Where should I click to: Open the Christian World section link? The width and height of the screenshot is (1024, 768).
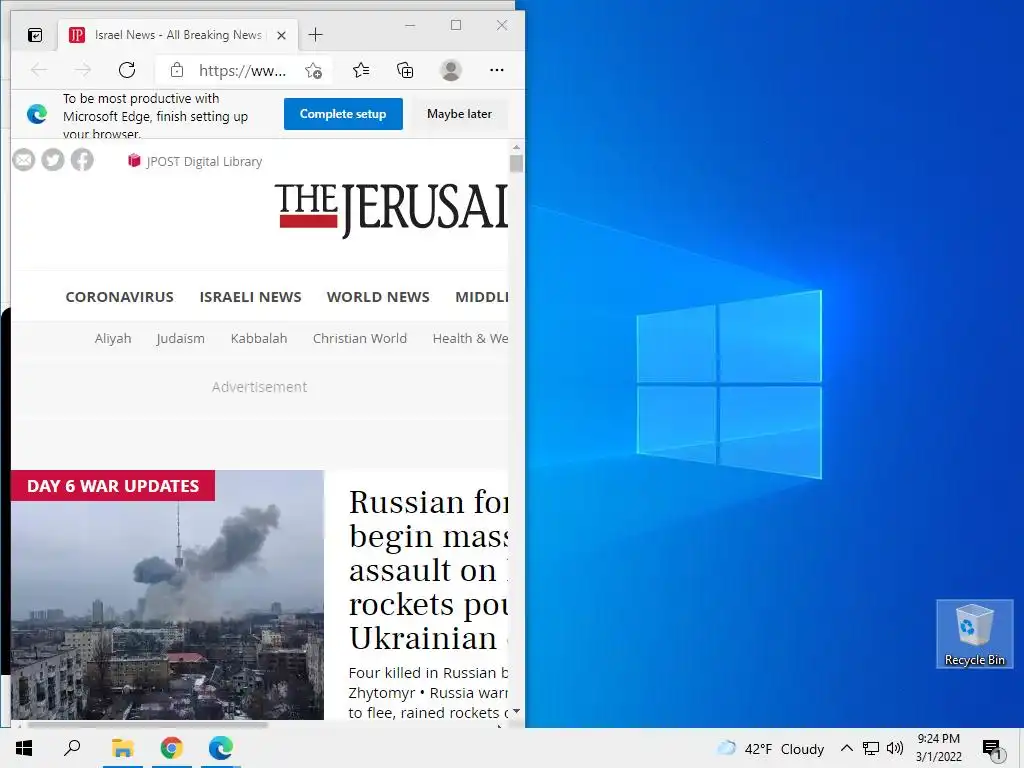click(360, 338)
